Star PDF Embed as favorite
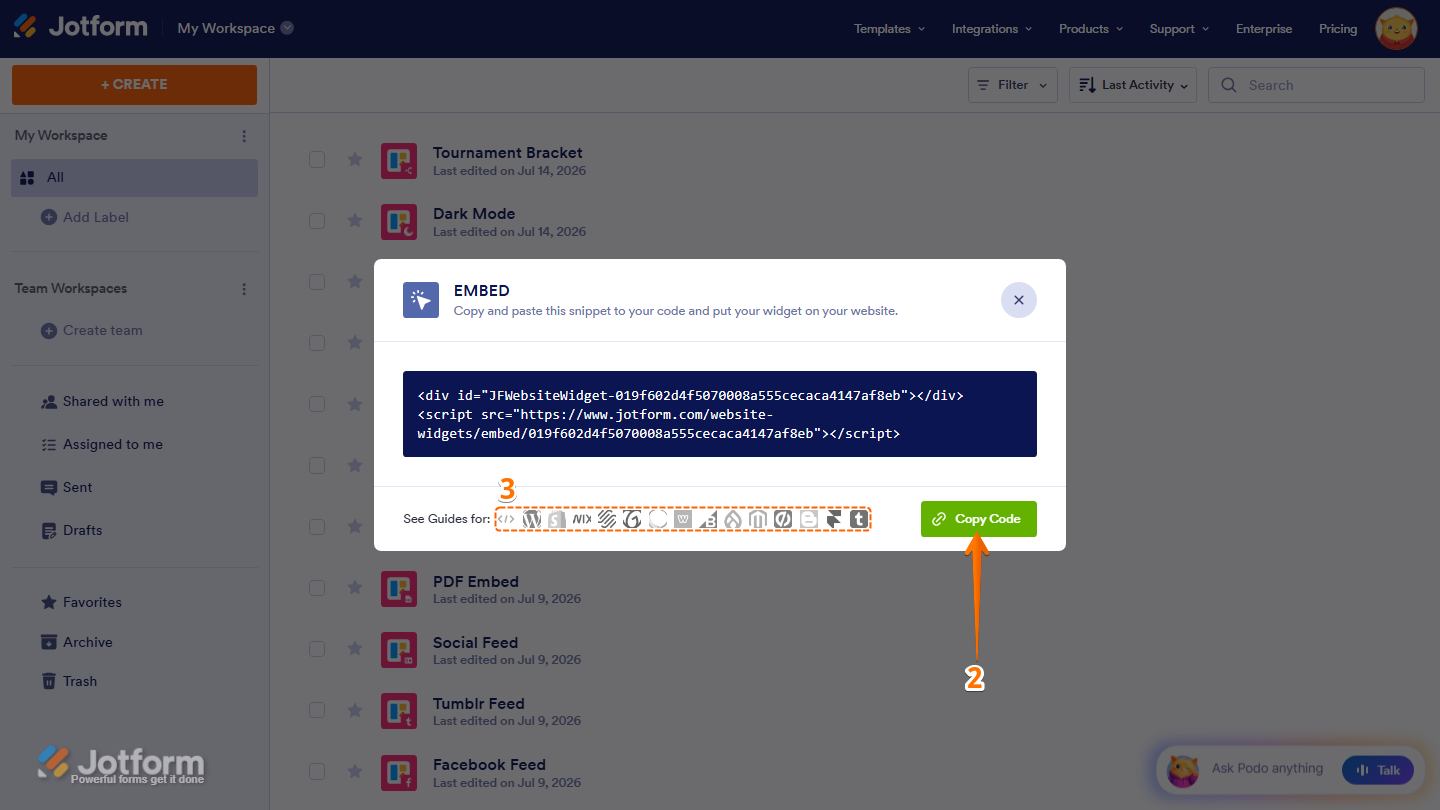The image size is (1440, 810). [x=354, y=587]
